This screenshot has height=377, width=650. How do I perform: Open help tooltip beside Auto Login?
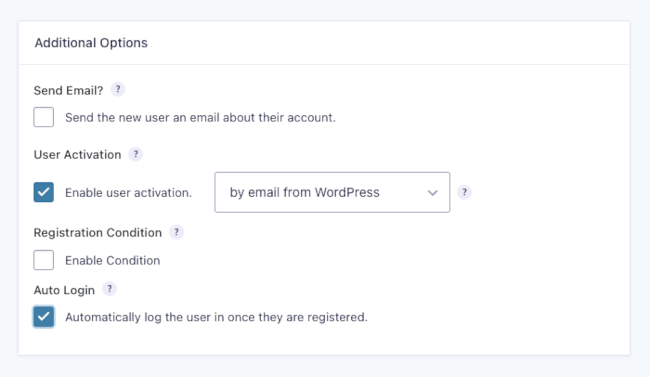(x=109, y=289)
